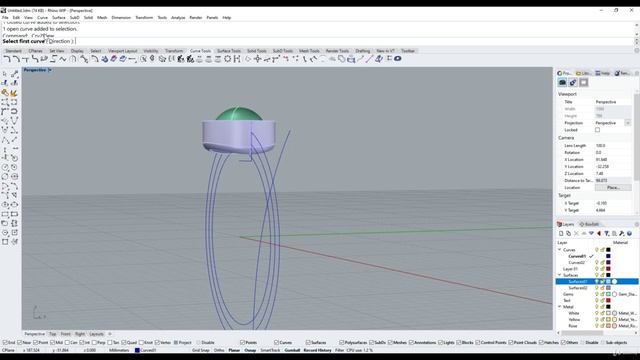This screenshot has width=640, height=360.
Task: Open the Projection dropdown in Viewport properties
Action: (627, 123)
